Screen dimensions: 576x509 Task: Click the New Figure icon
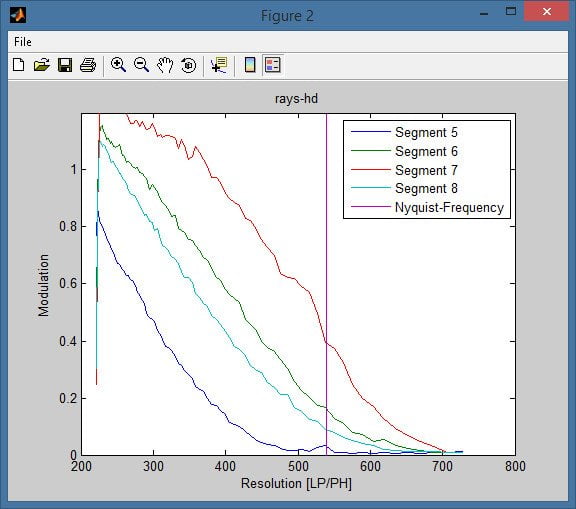point(19,65)
